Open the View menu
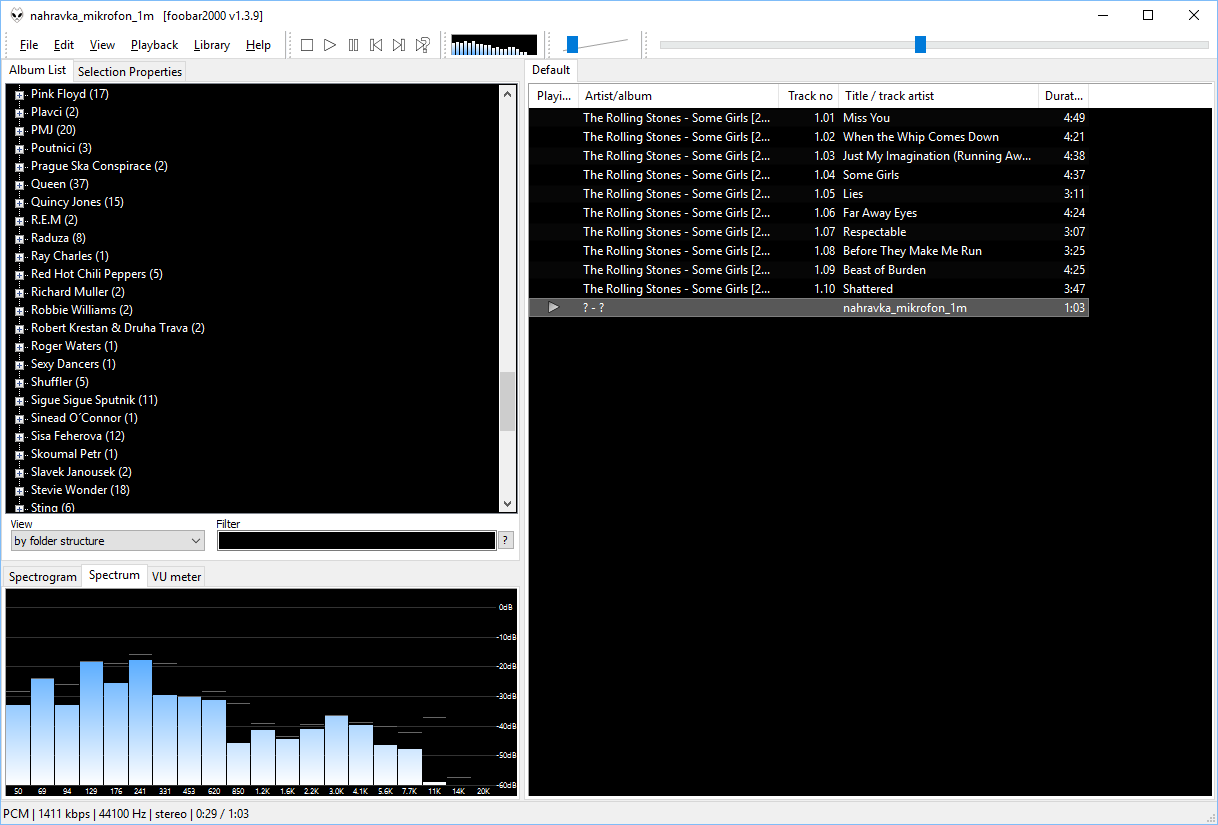This screenshot has height=825, width=1218. tap(102, 45)
